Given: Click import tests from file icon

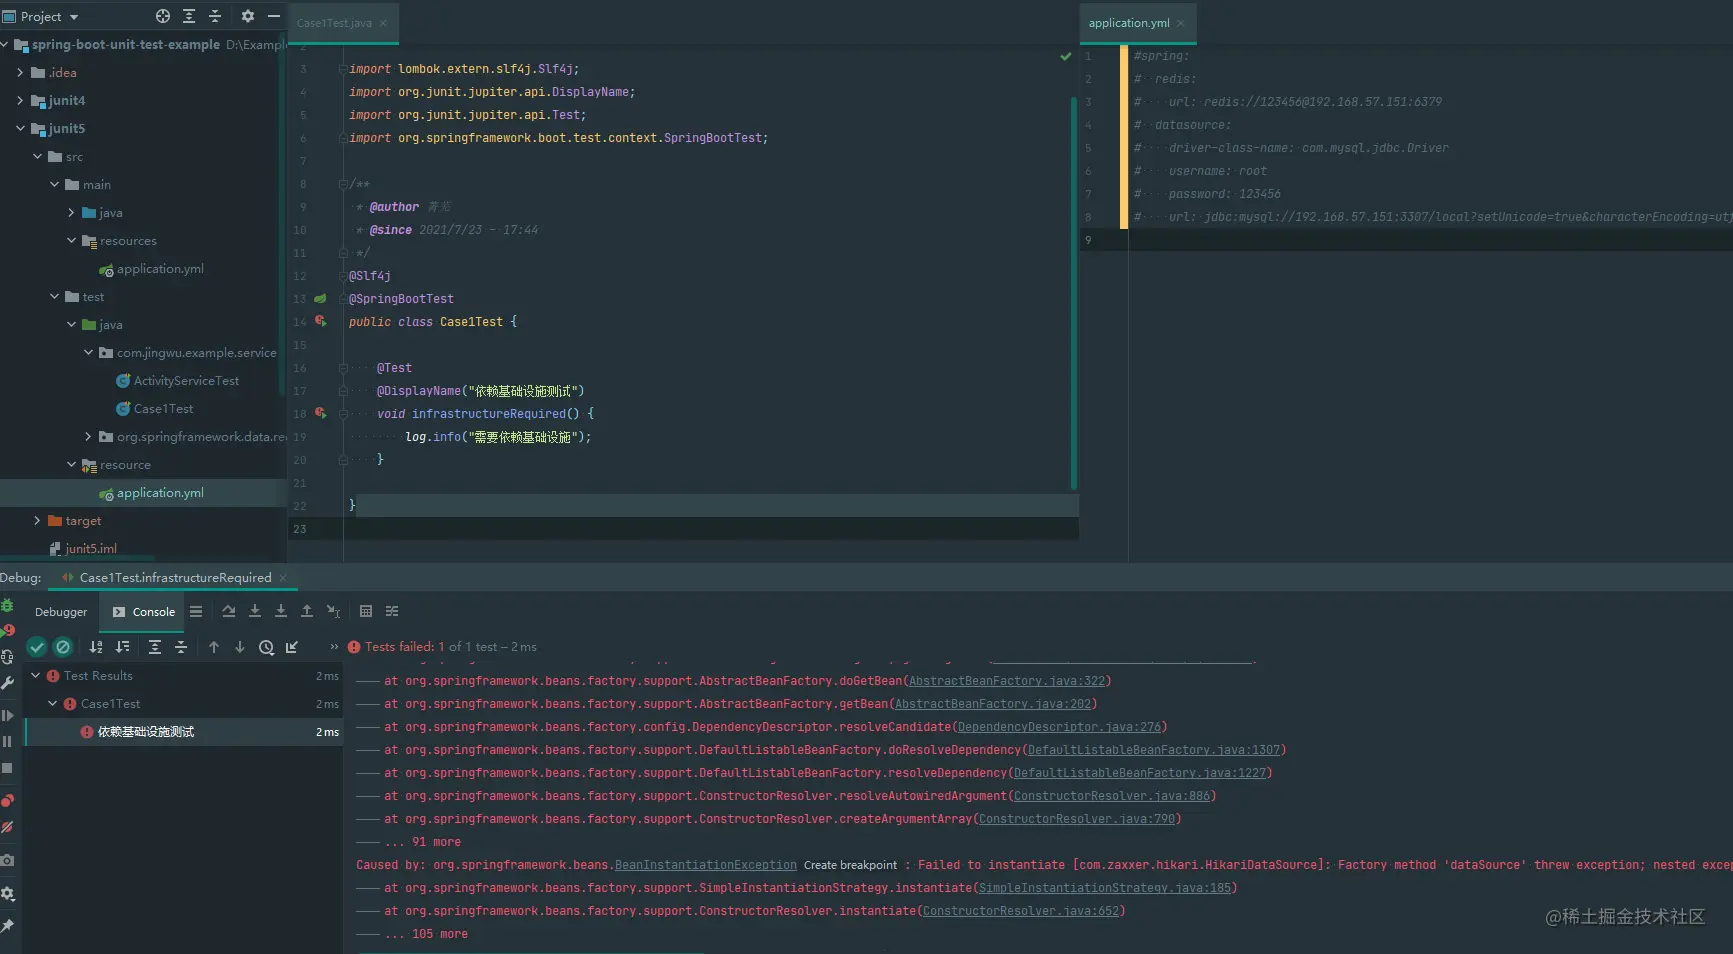Looking at the screenshot, I should pyautogui.click(x=292, y=647).
